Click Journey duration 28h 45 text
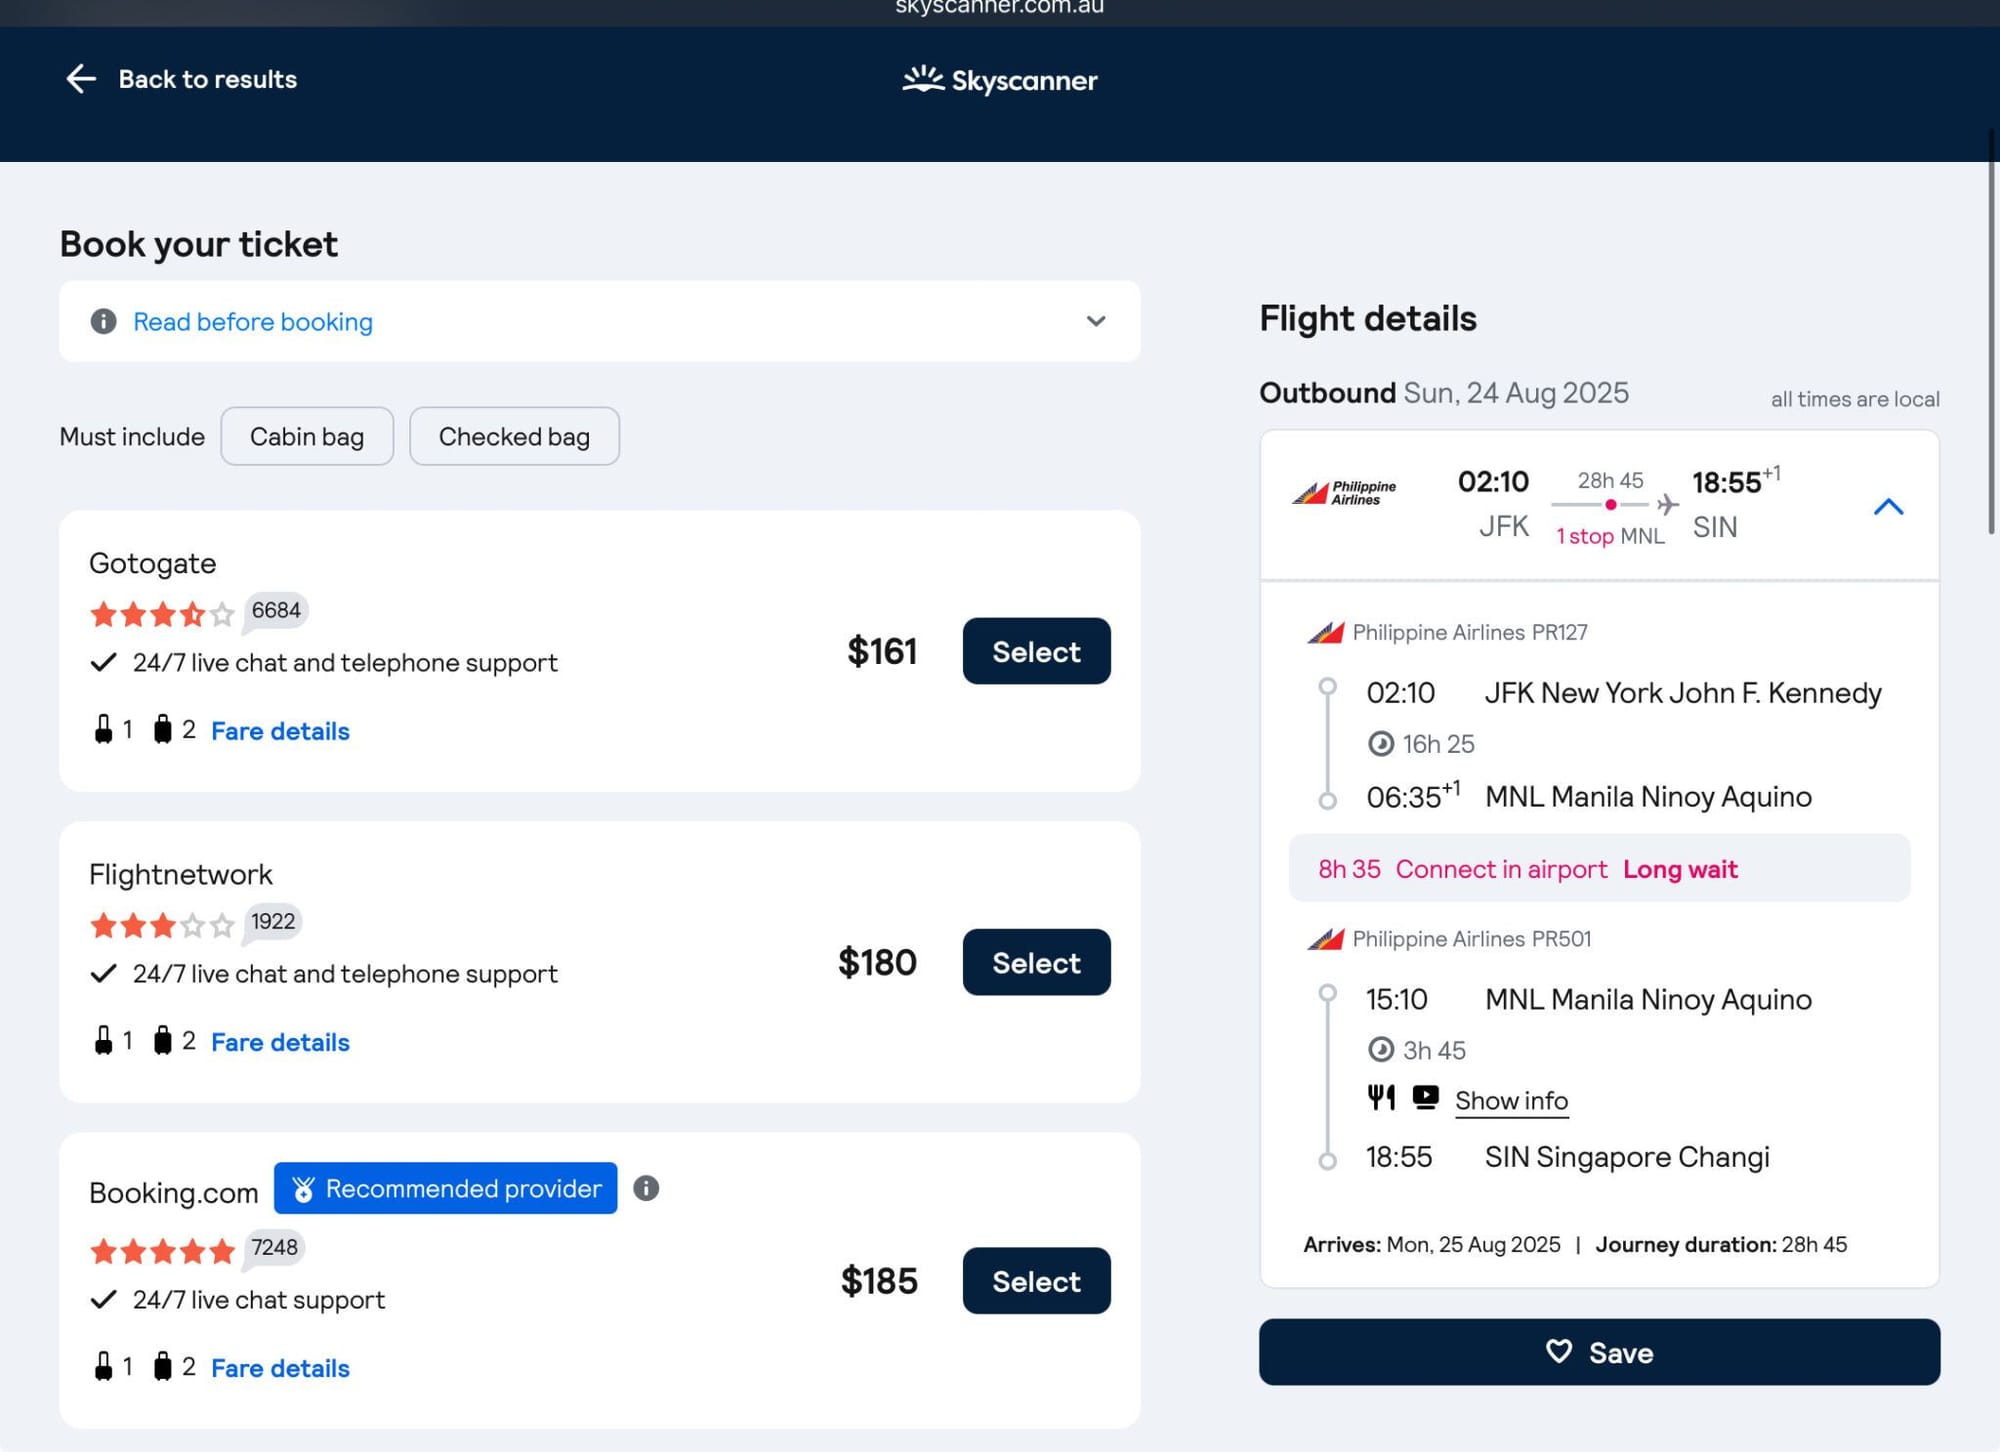 pos(1721,1244)
